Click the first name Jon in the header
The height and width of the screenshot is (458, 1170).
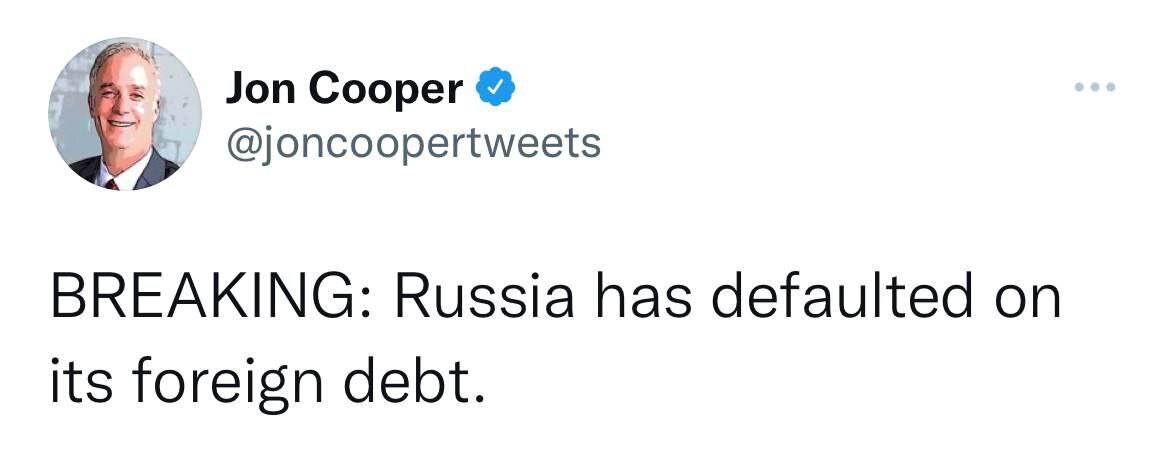(x=260, y=91)
